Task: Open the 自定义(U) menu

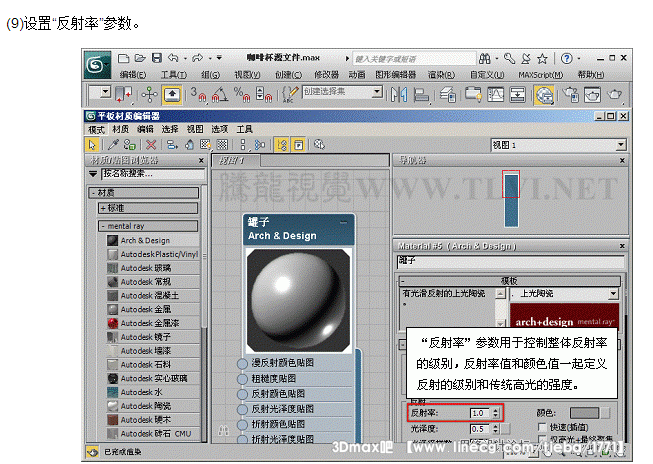Action: 487,75
